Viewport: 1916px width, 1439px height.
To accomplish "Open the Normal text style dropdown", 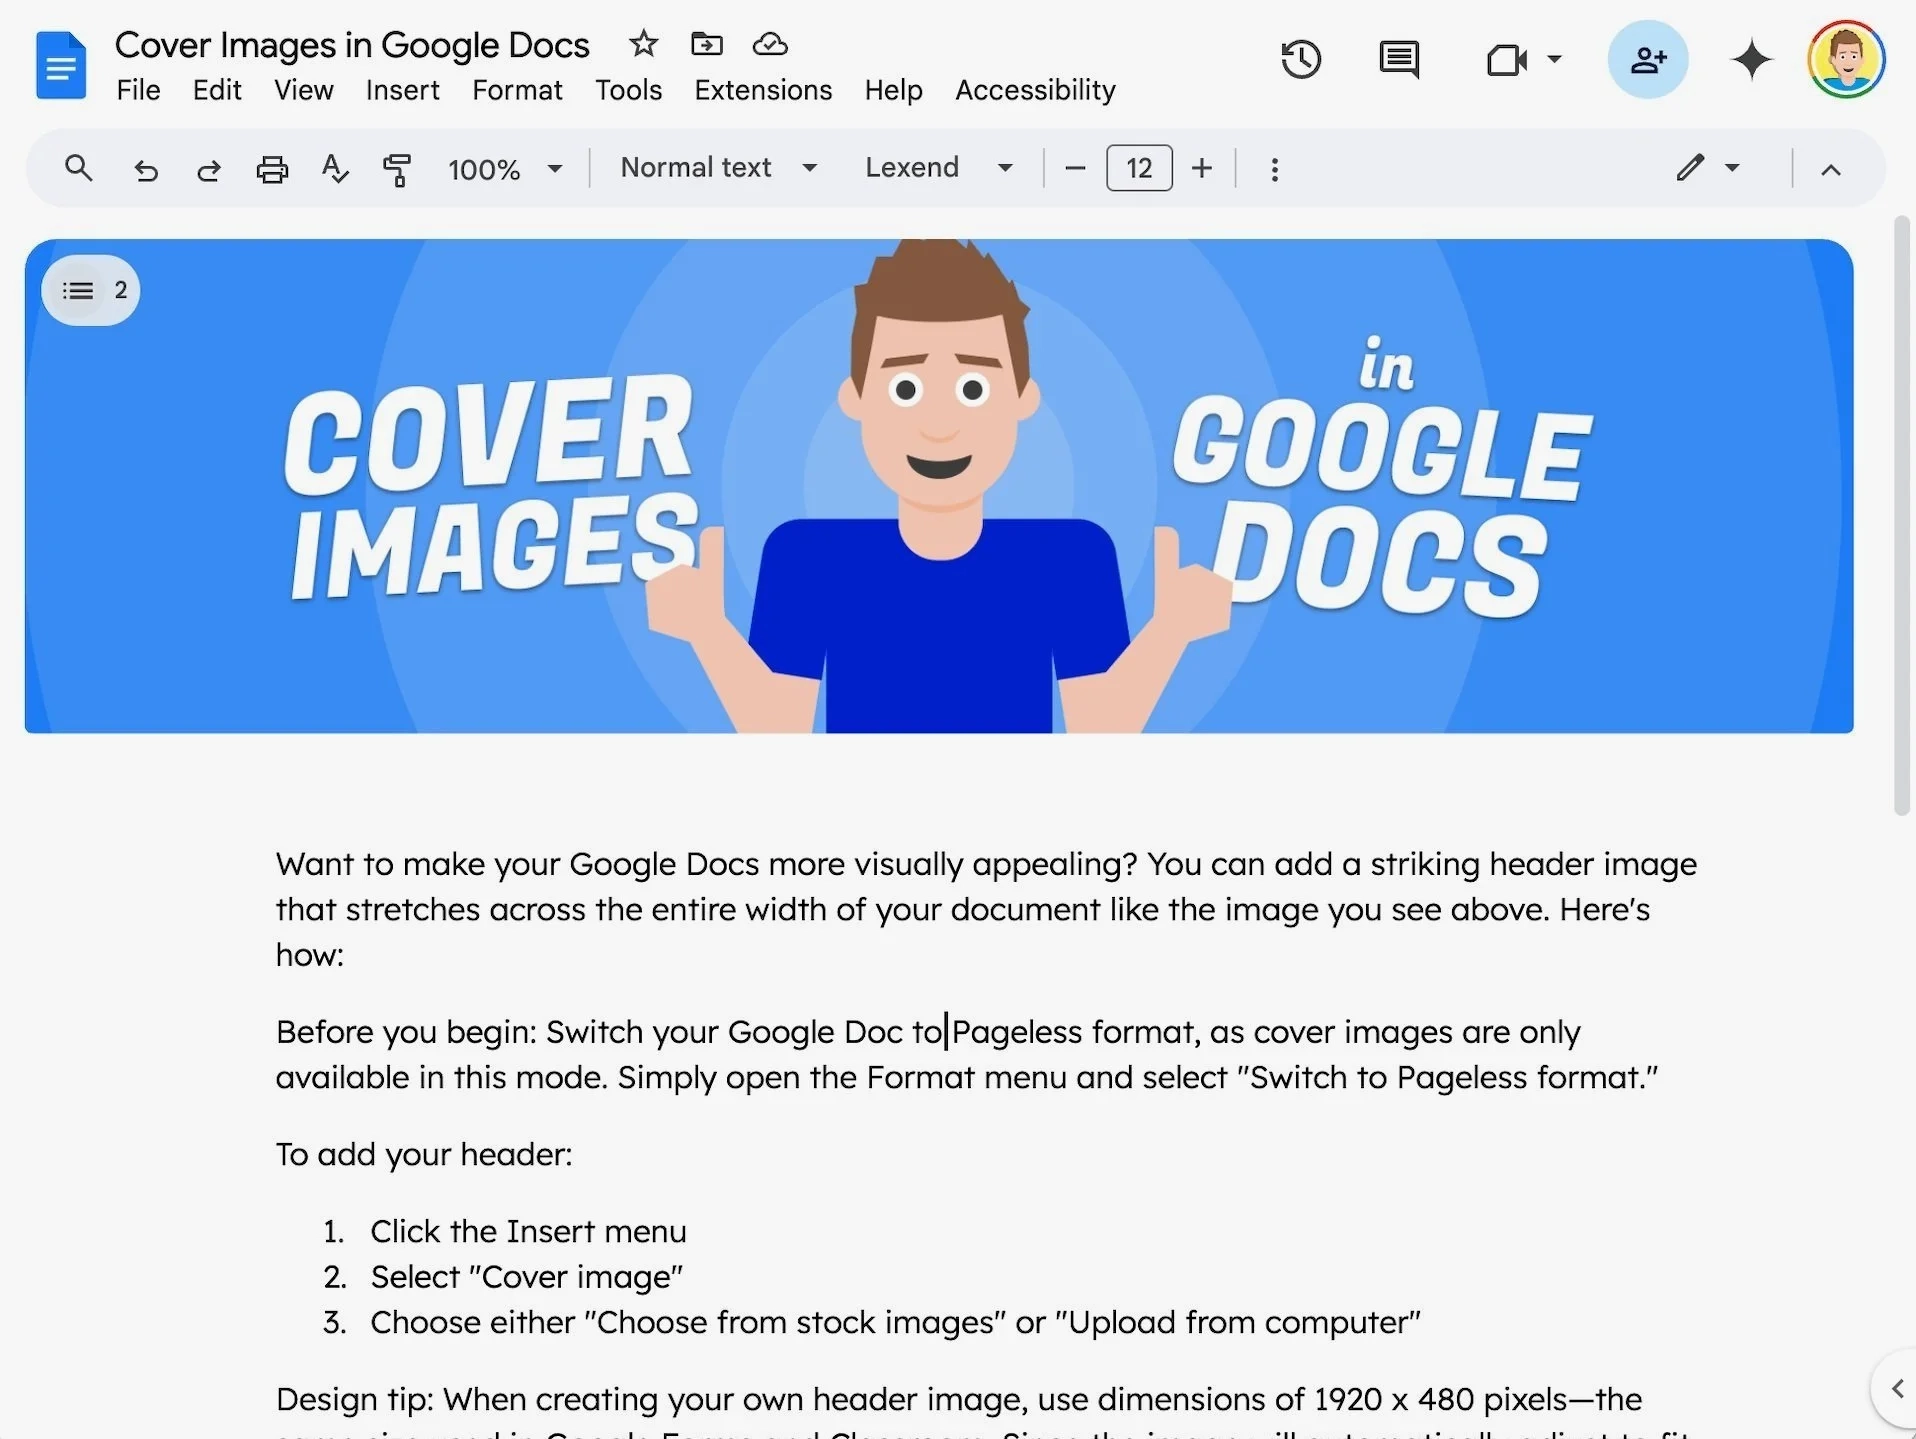I will 719,167.
